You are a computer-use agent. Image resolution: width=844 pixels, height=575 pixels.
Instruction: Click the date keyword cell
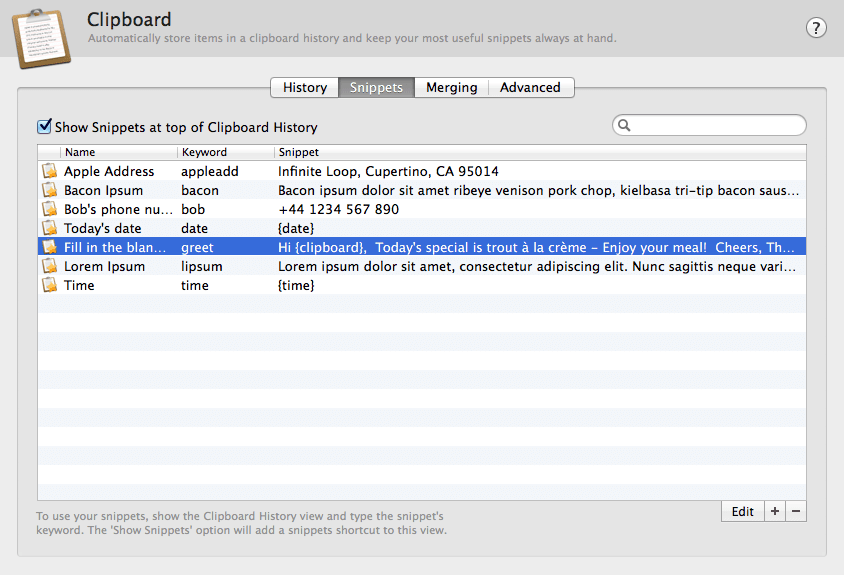(x=194, y=228)
